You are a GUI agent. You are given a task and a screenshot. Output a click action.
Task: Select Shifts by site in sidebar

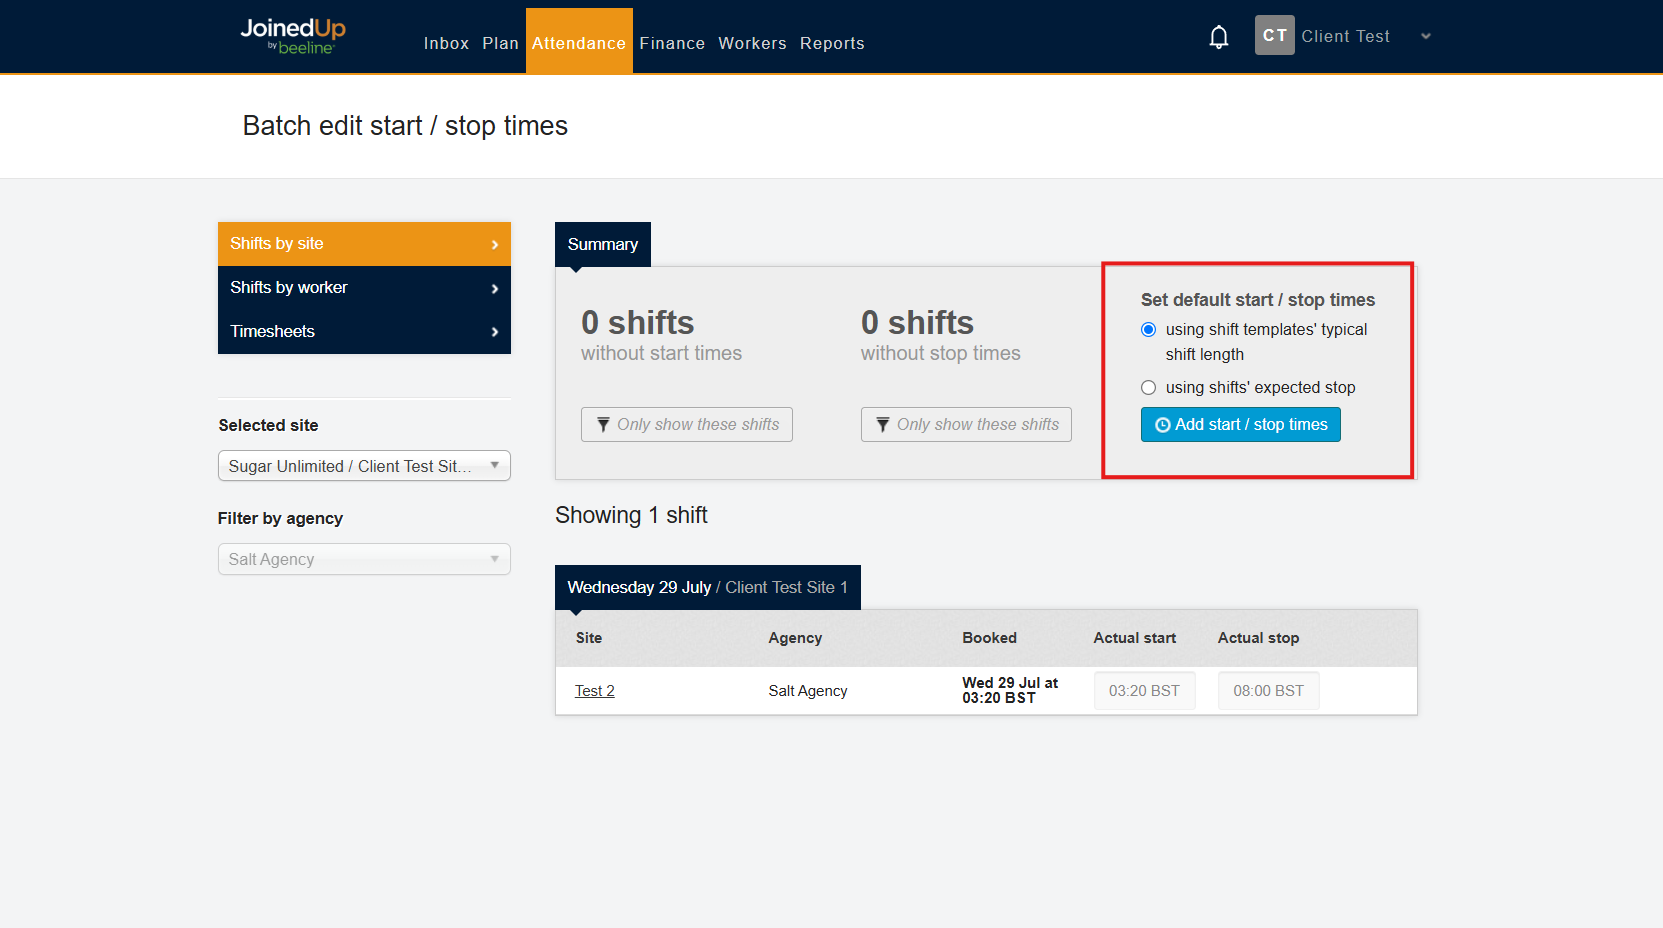[x=364, y=244]
